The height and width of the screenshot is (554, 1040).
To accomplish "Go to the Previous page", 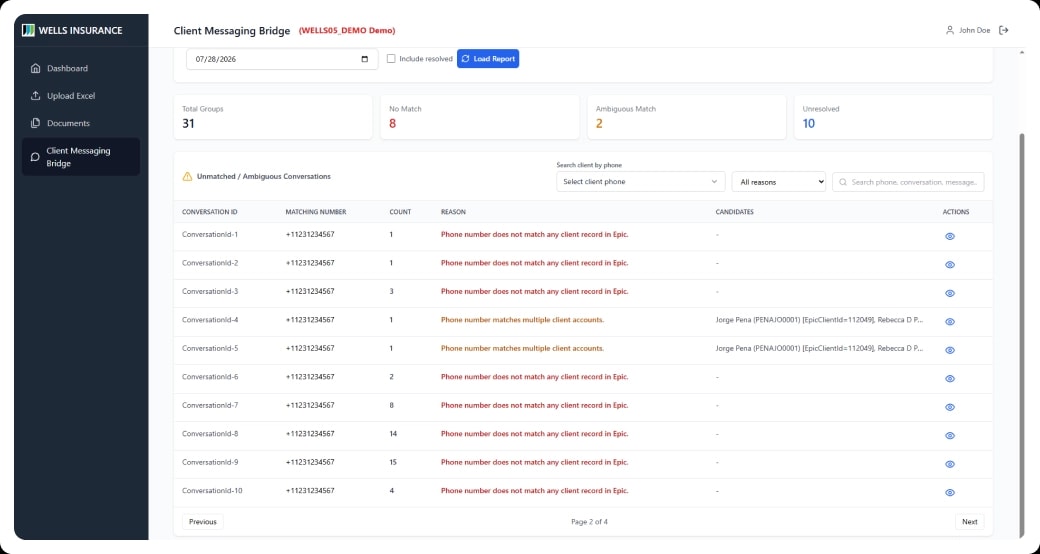I will click(x=202, y=521).
